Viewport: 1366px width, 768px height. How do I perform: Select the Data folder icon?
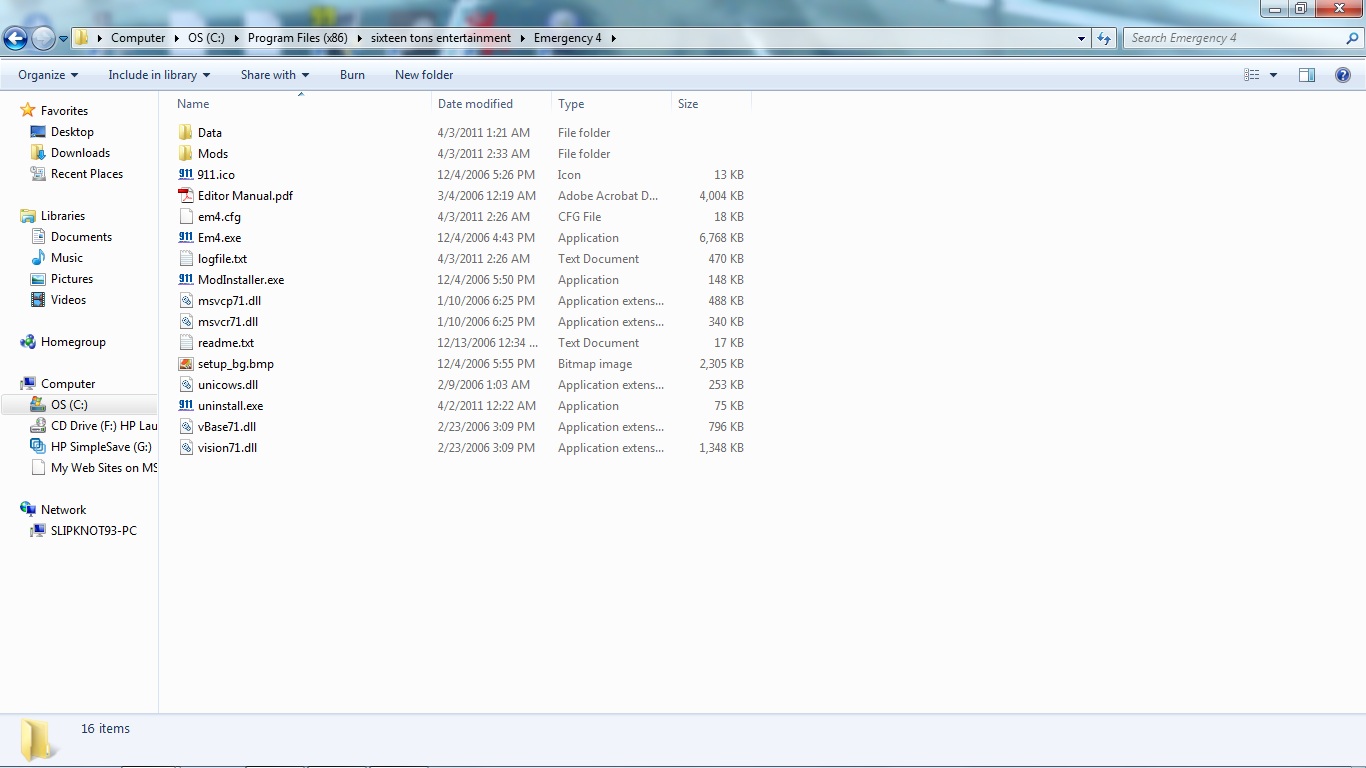(x=186, y=133)
